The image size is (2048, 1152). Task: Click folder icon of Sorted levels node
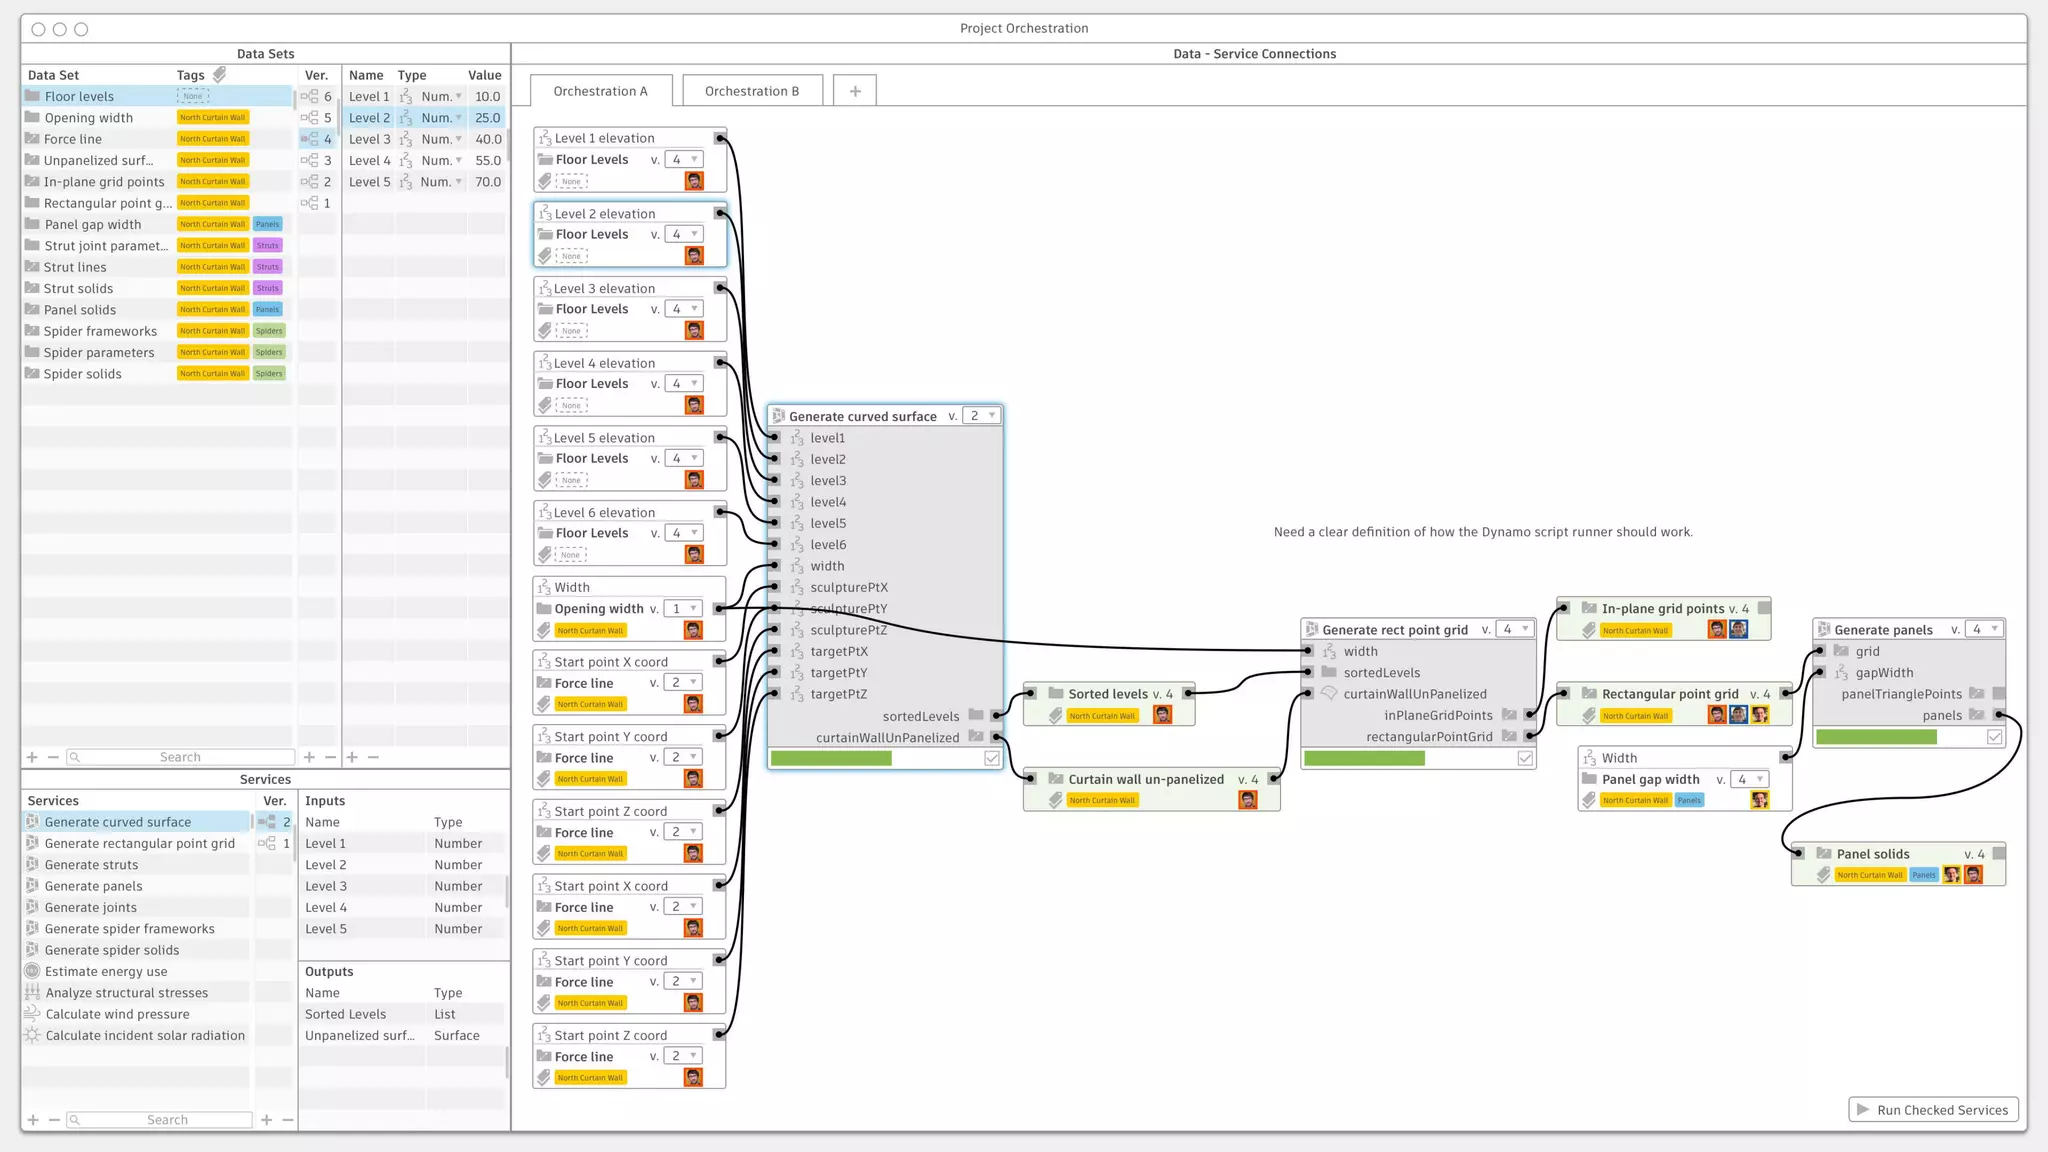click(x=1055, y=693)
